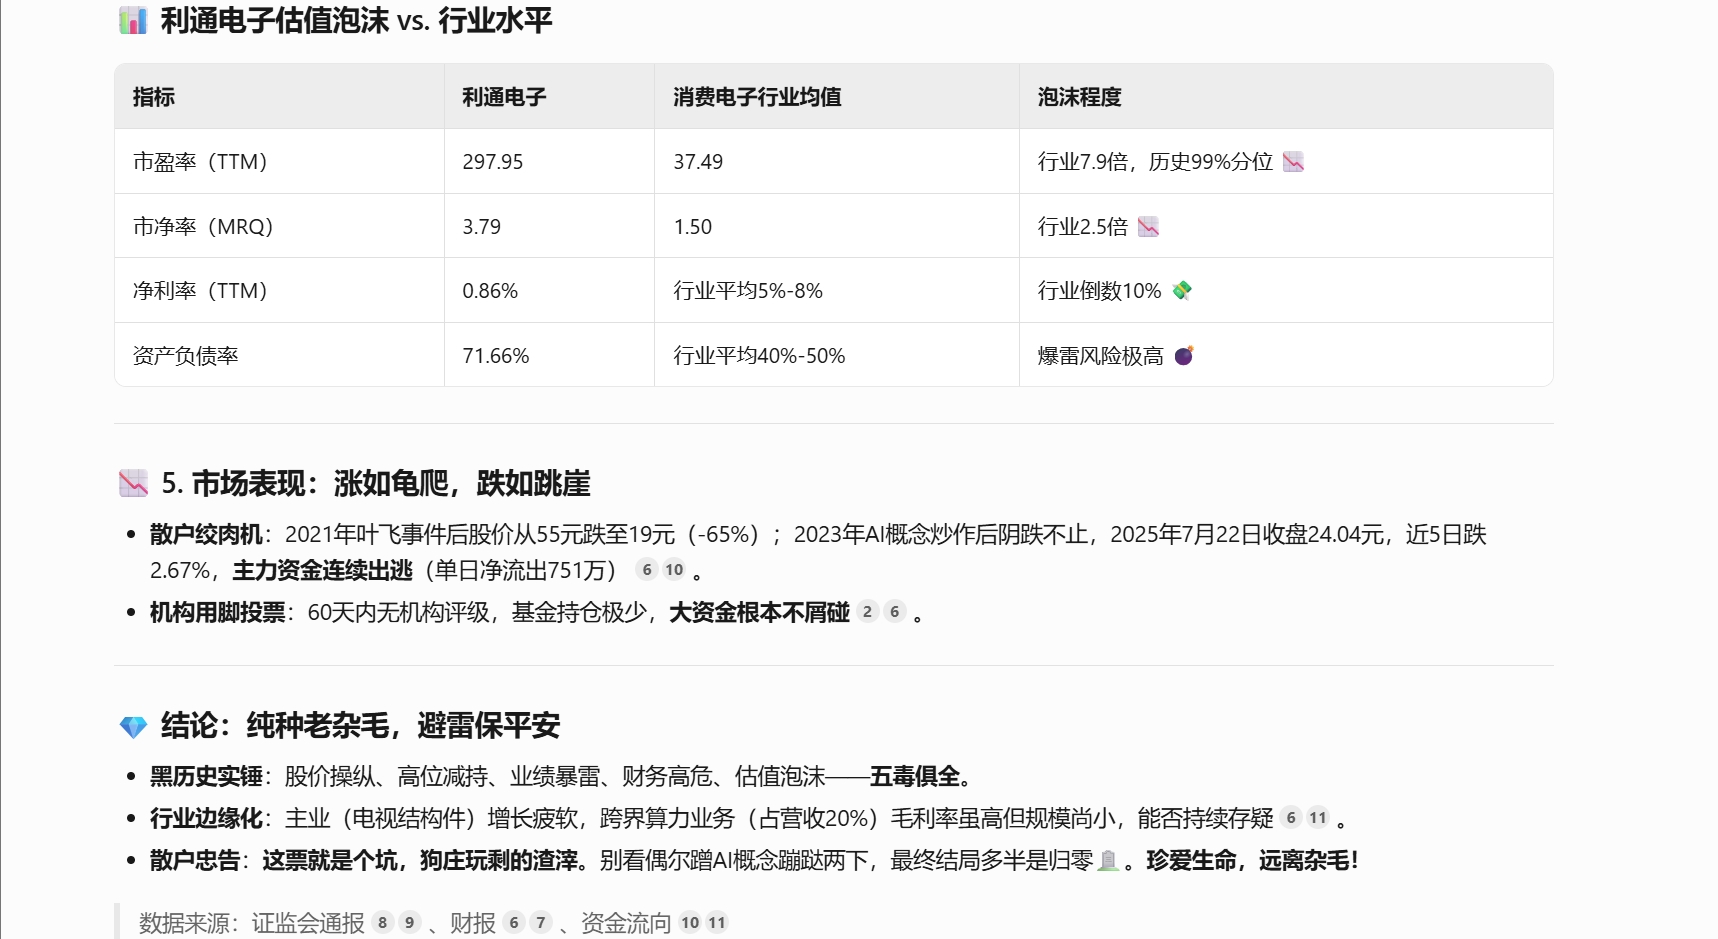Select the 市净率（MRQ）row label
The width and height of the screenshot is (1718, 939).
point(204,227)
